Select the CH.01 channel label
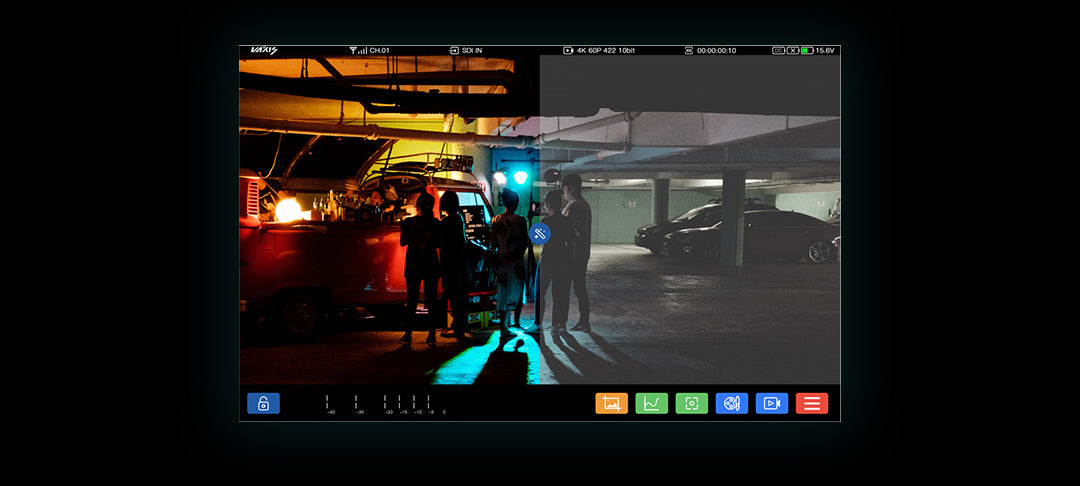The image size is (1080, 486). pos(380,50)
